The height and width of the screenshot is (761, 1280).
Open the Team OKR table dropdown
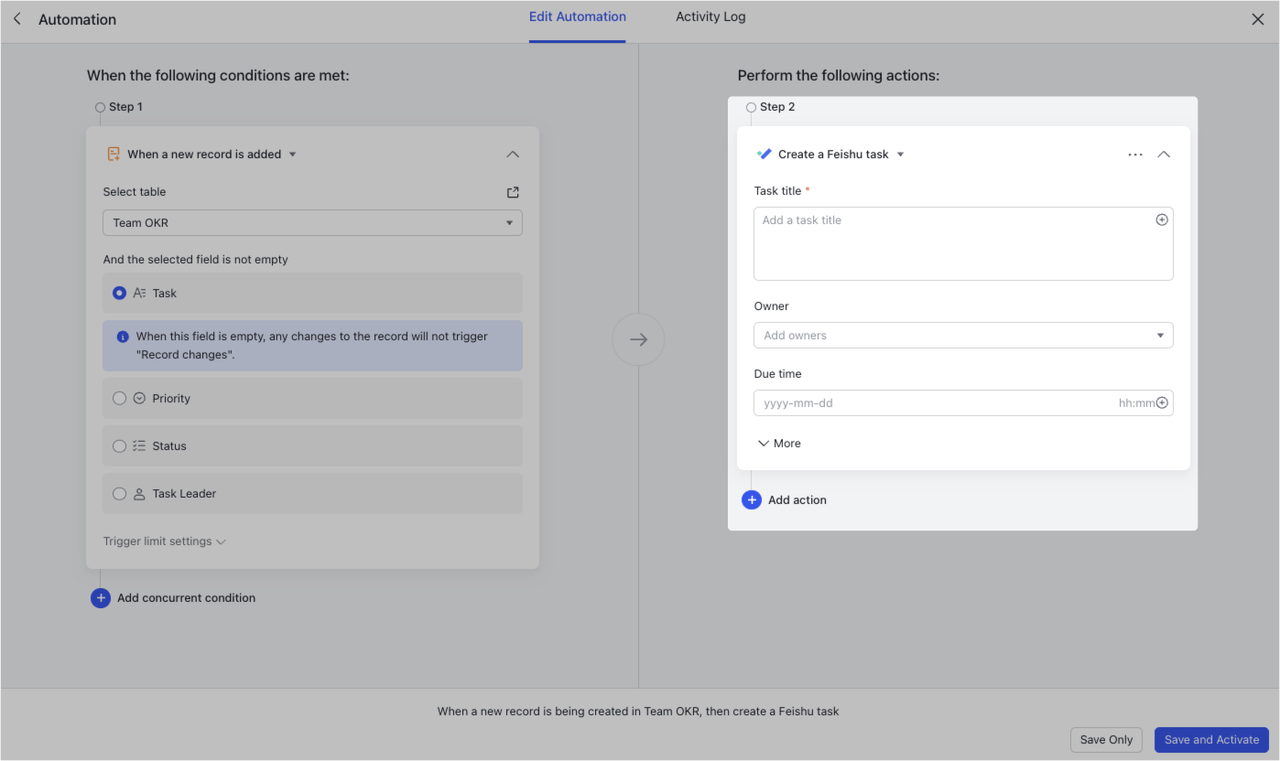coord(312,223)
